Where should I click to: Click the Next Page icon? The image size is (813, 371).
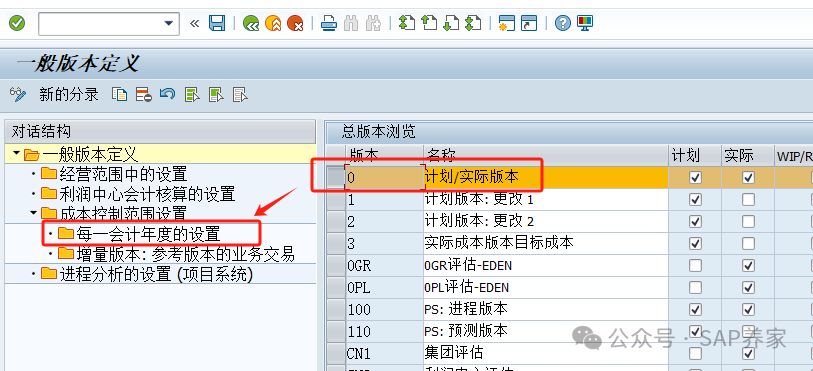(x=451, y=23)
